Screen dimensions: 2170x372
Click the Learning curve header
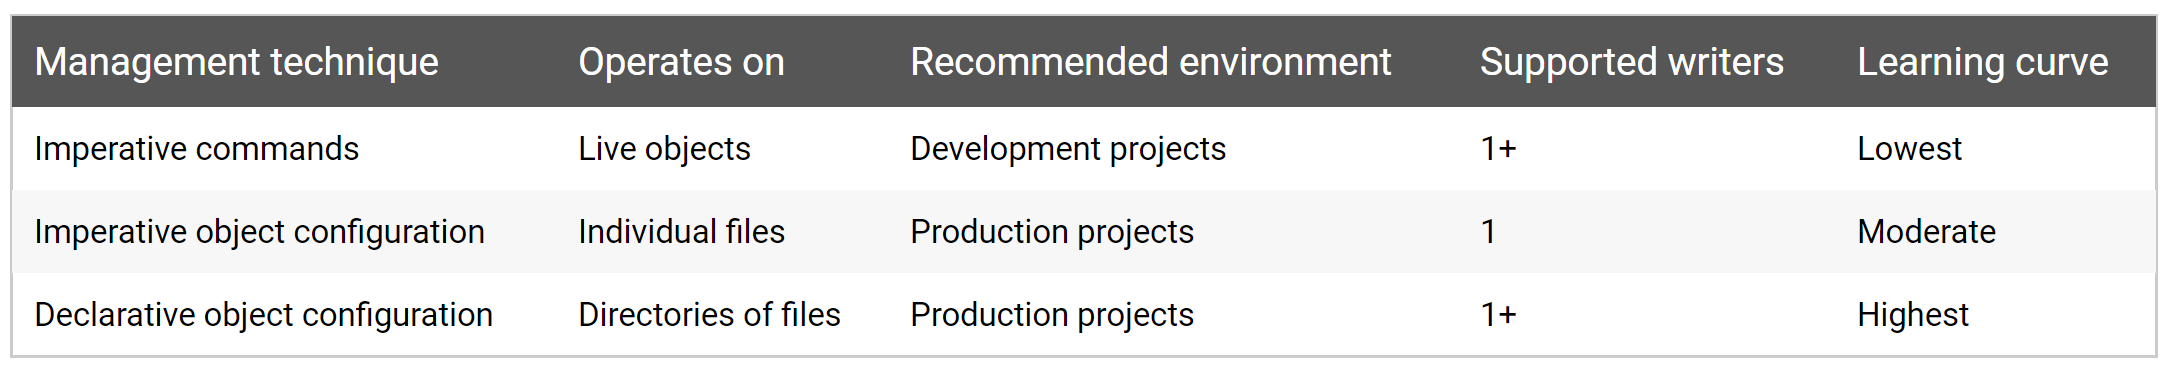[1982, 63]
